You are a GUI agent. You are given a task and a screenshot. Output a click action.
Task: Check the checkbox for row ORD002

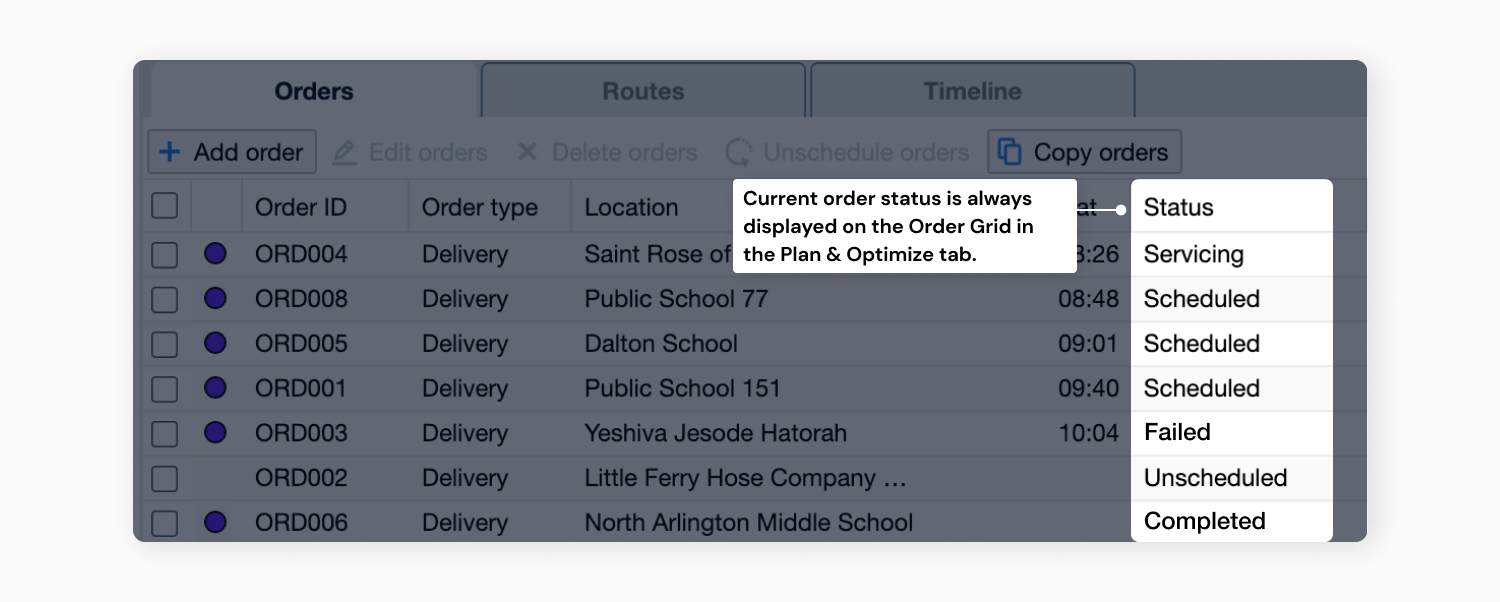tap(164, 478)
